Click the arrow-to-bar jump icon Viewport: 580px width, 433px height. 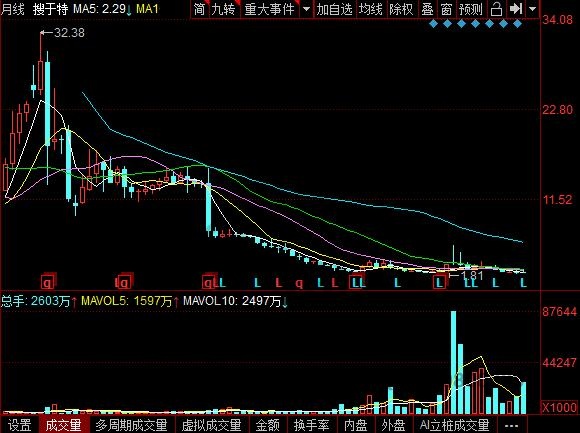pyautogui.click(x=515, y=9)
